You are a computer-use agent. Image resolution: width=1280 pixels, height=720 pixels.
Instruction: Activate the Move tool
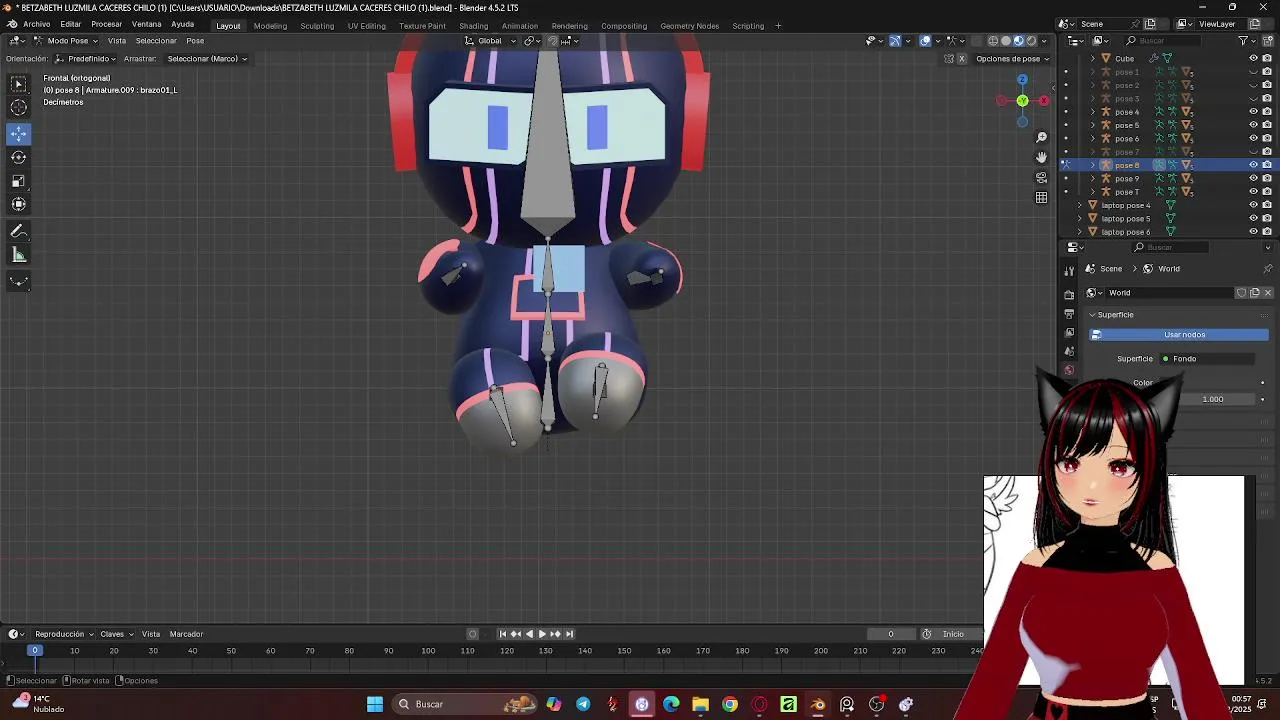(x=19, y=133)
